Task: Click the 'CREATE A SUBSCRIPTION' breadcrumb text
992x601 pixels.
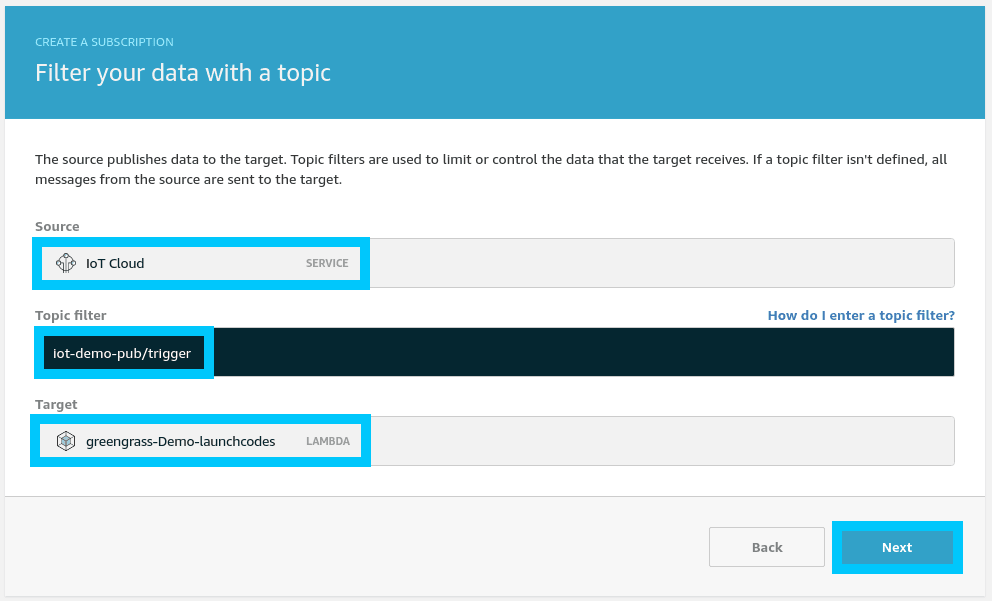Action: point(104,42)
